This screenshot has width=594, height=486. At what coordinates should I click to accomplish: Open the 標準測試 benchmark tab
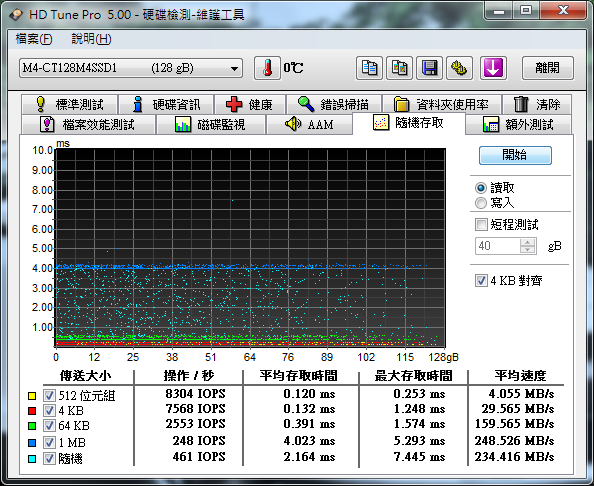pyautogui.click(x=70, y=104)
